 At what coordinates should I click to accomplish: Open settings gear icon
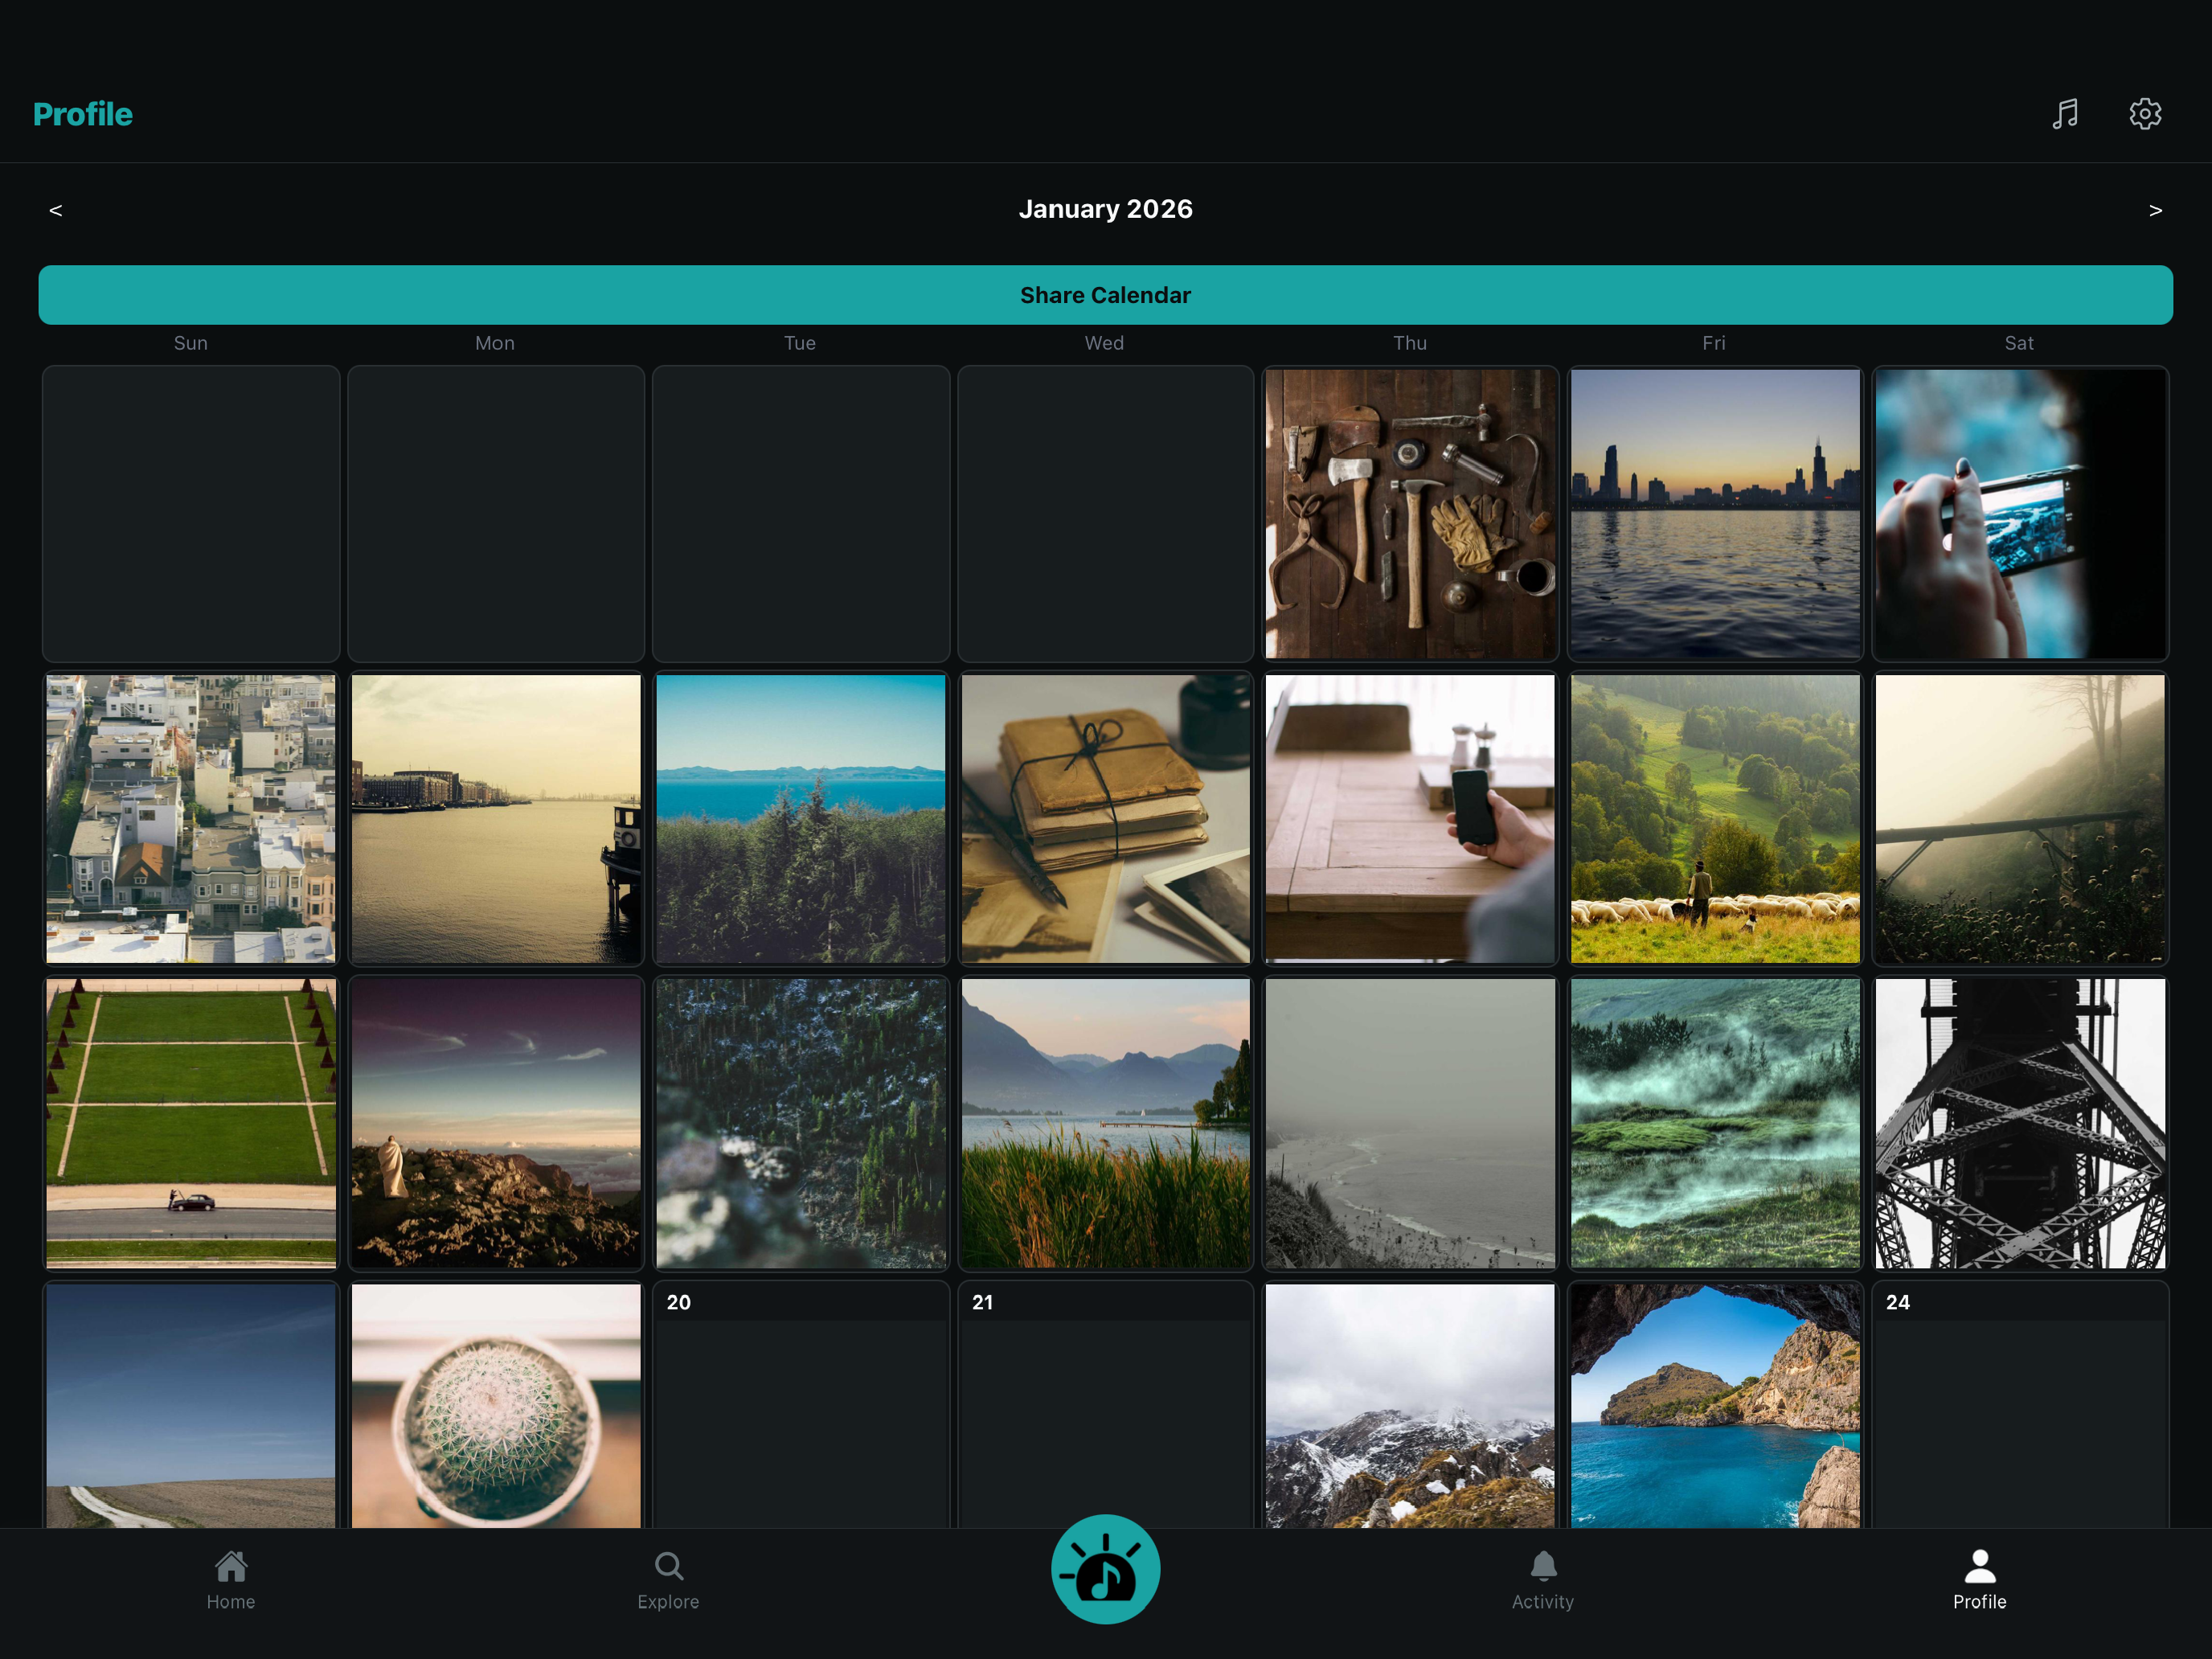point(2145,114)
